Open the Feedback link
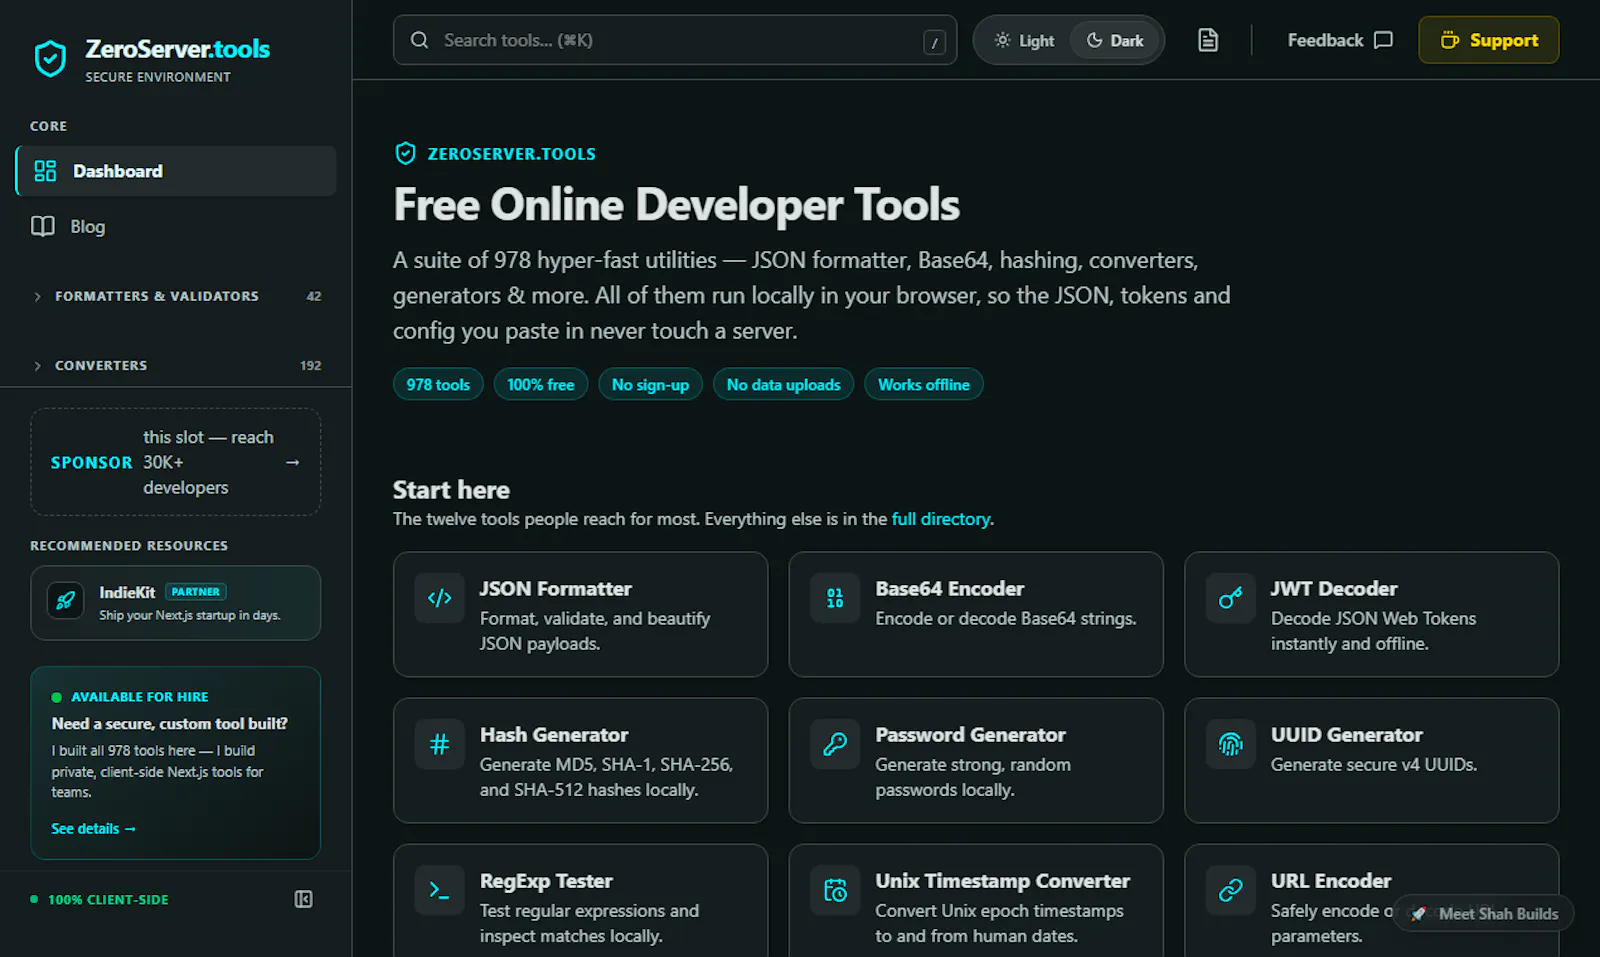 (x=1340, y=40)
